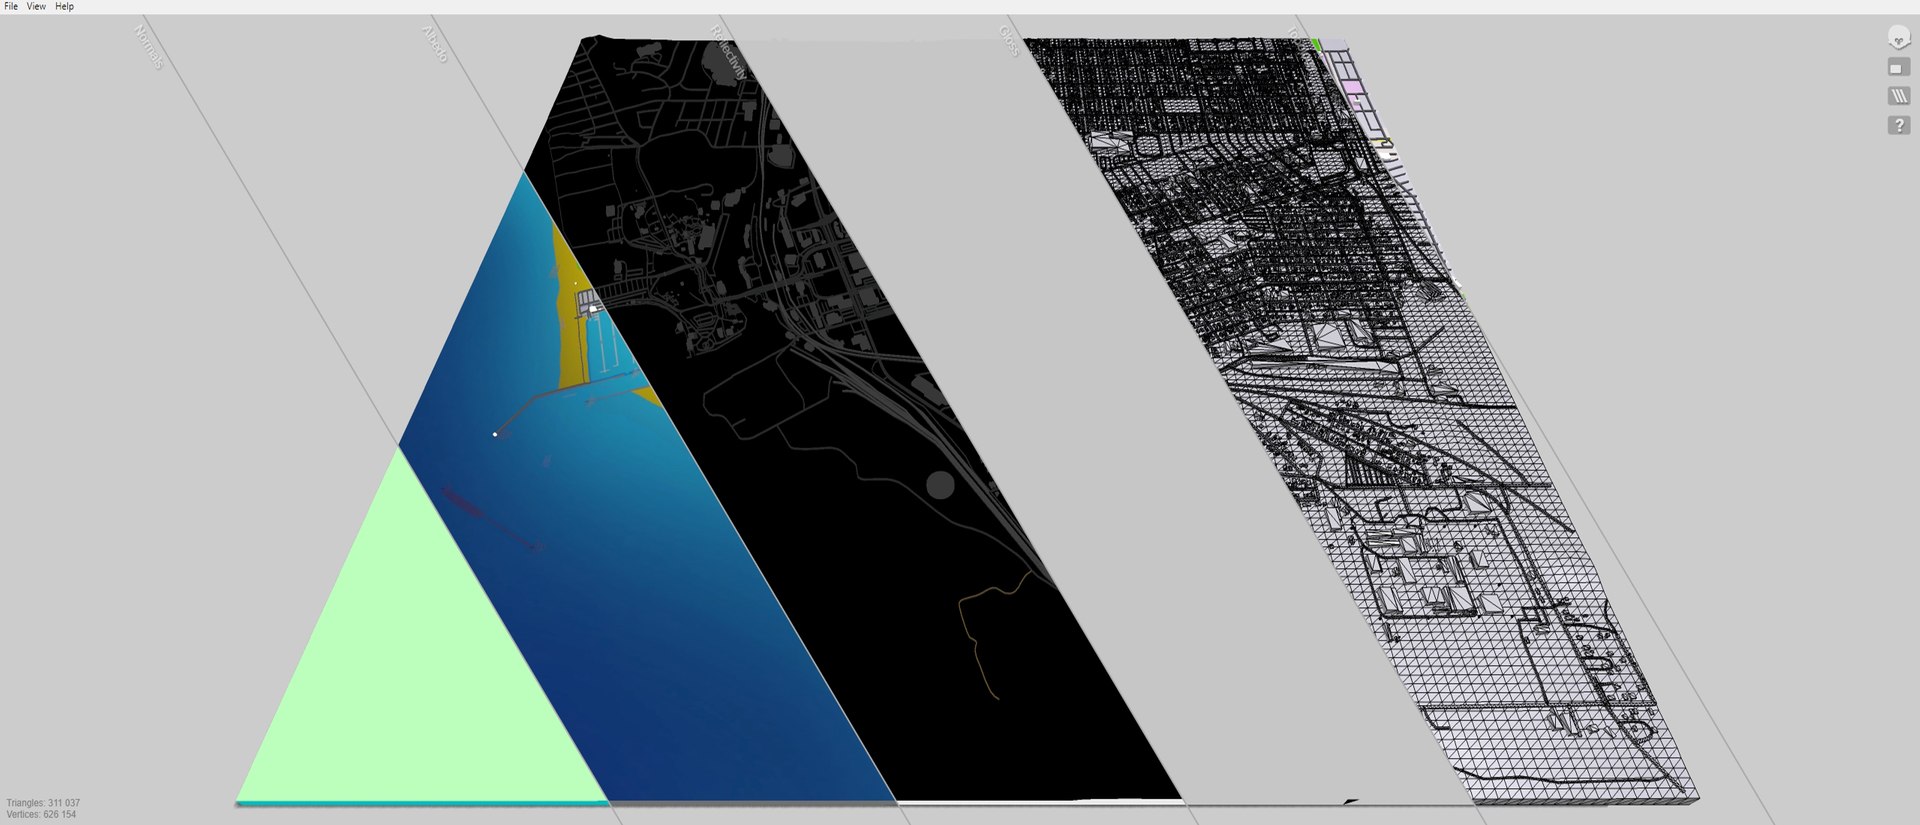
Task: Toggle the fullscreen window icon
Action: (x=1898, y=68)
